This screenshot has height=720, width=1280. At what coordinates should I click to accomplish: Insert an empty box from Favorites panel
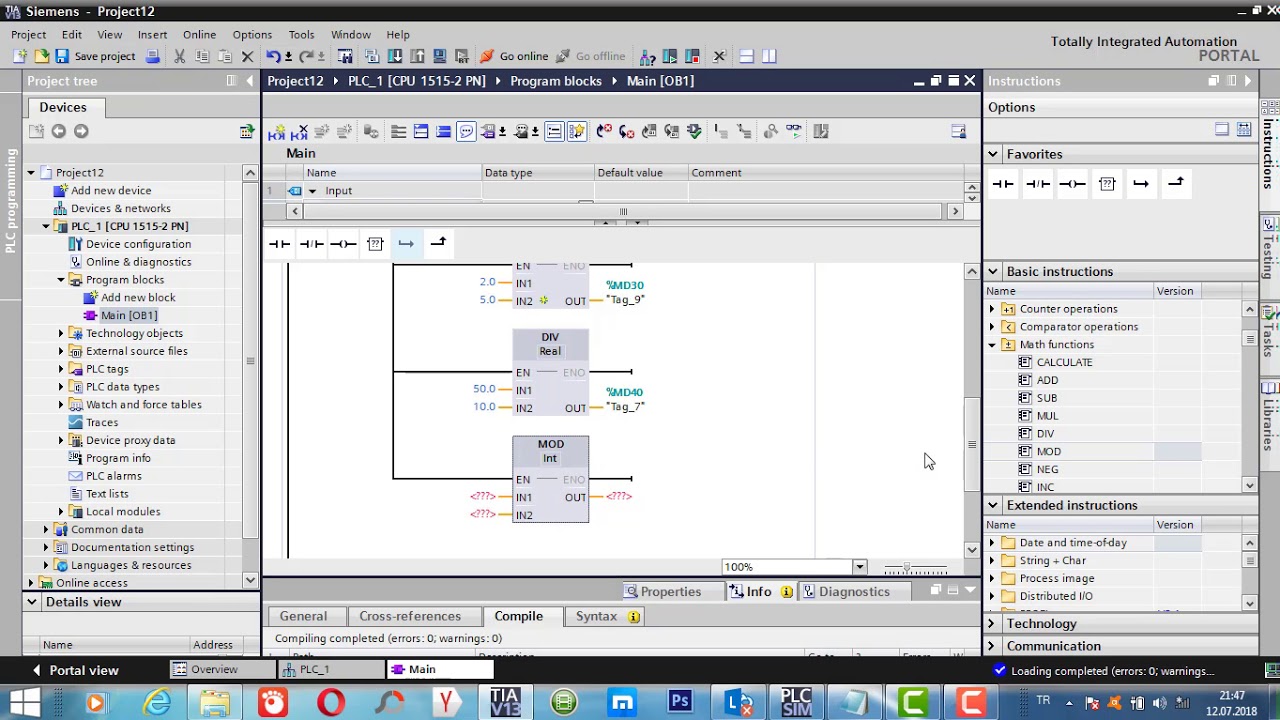tap(1107, 183)
